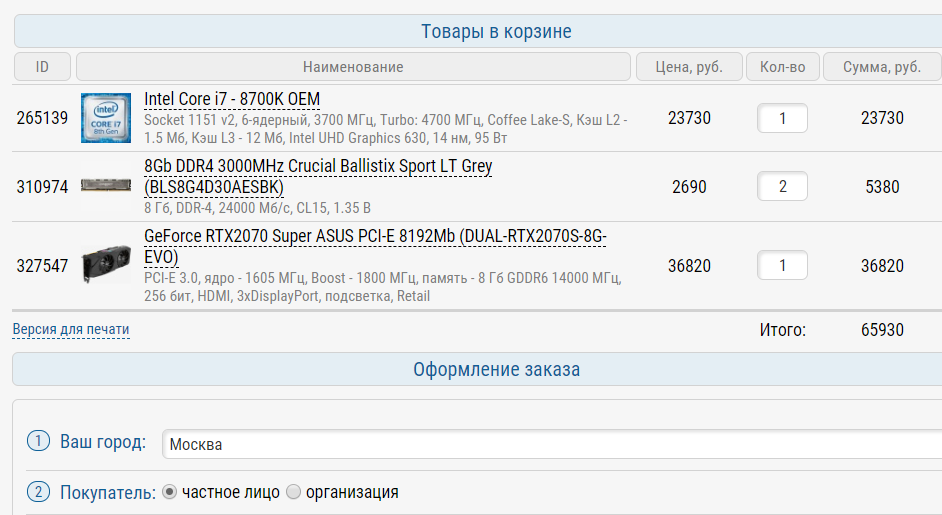942x515 pixels.
Task: Select the частное лицо radio button
Action: [x=169, y=492]
